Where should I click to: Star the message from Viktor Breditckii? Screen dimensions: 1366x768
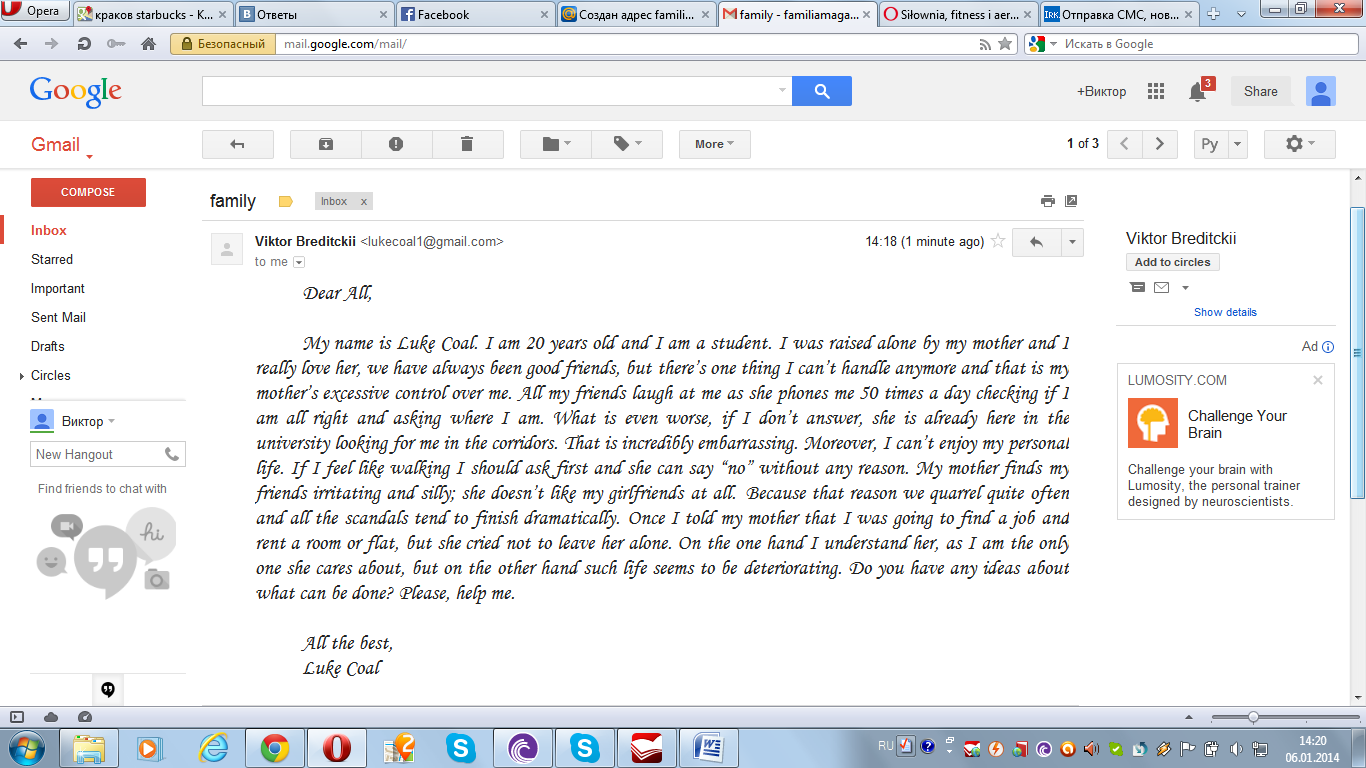(x=997, y=241)
